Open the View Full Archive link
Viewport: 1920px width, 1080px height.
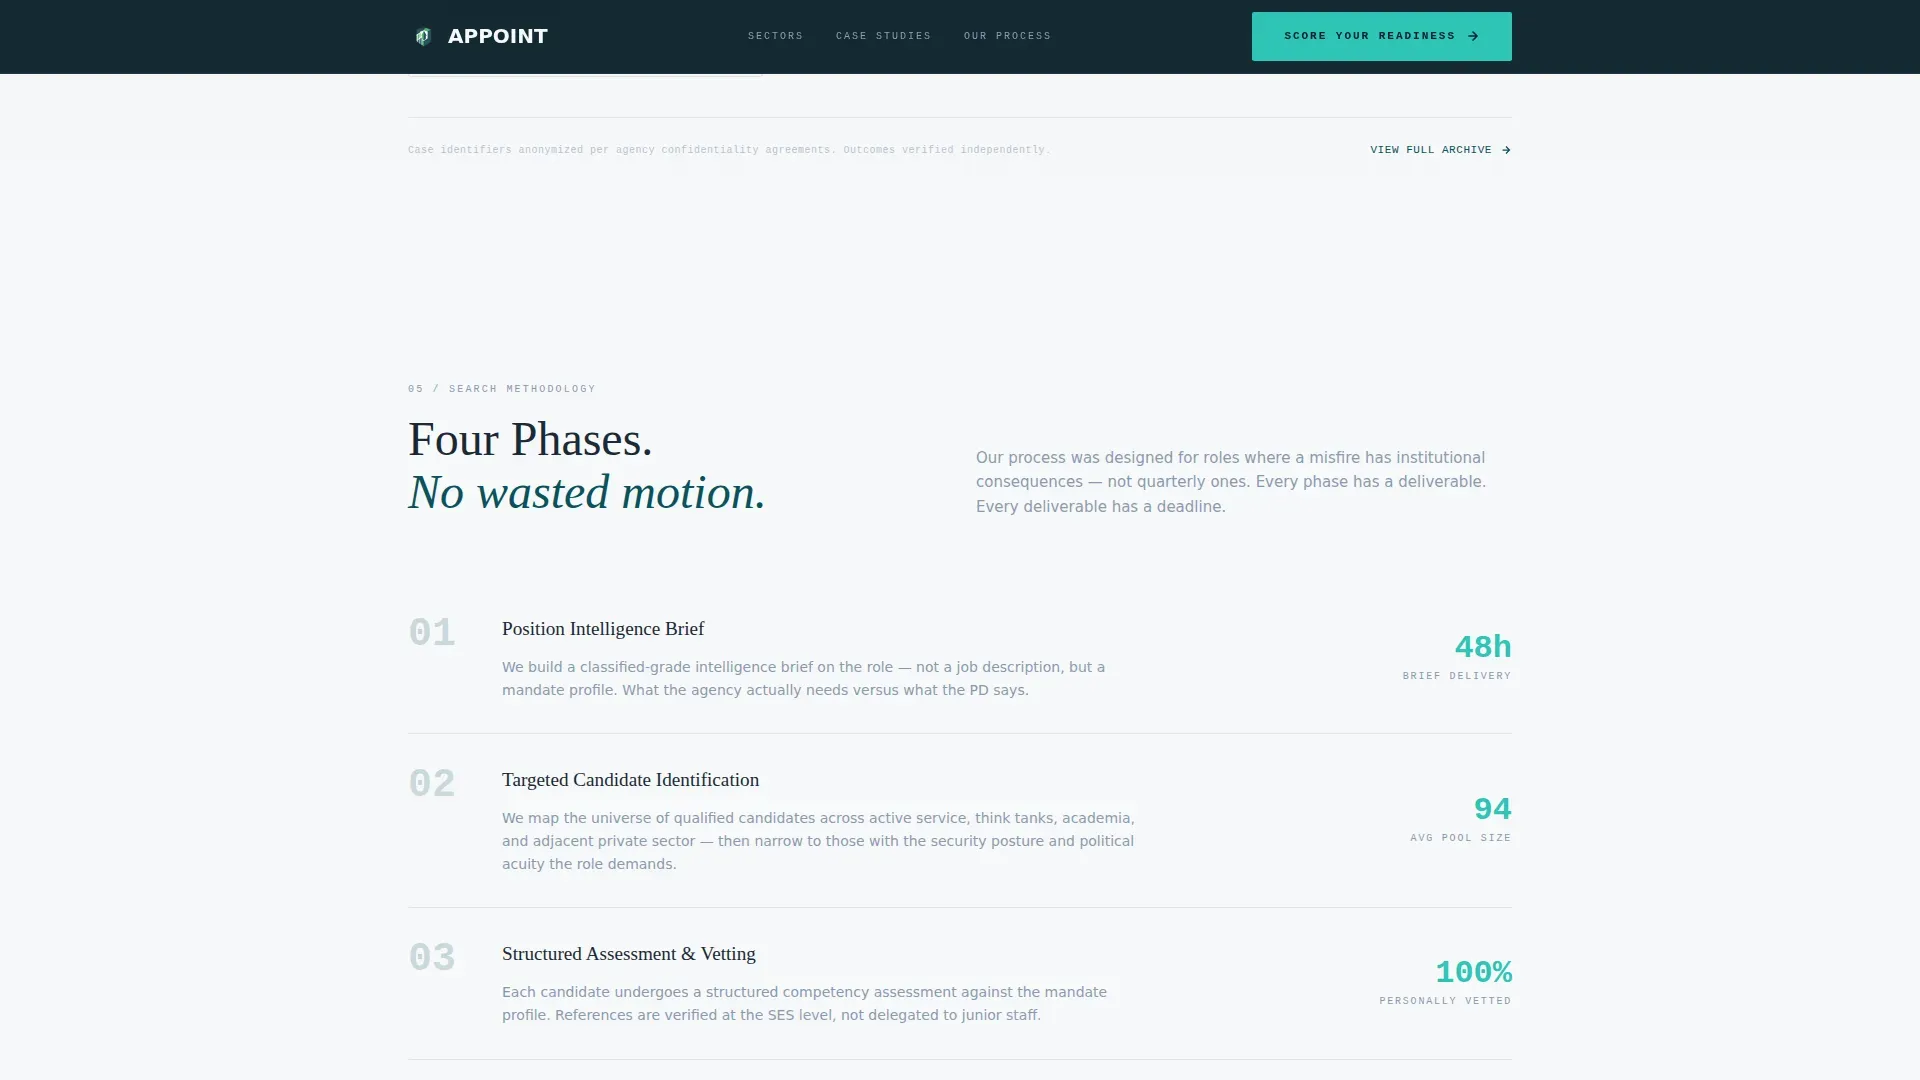pyautogui.click(x=1440, y=150)
